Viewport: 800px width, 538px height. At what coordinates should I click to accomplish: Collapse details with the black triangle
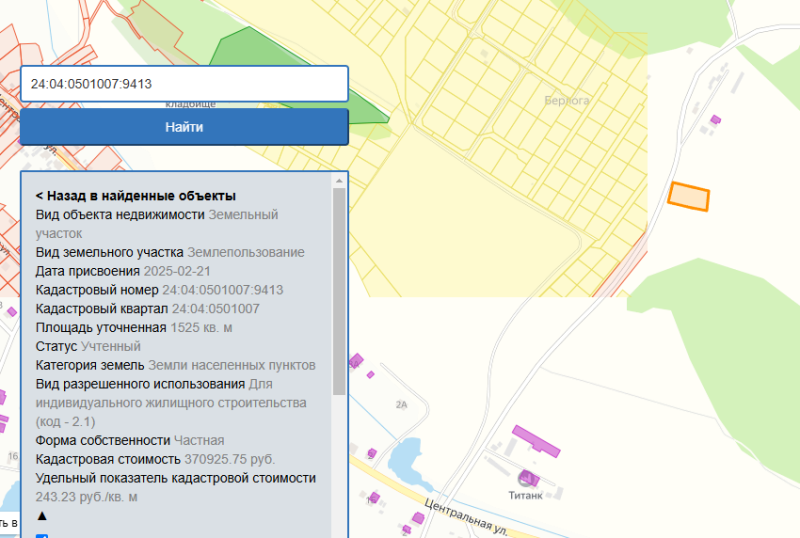(42, 516)
